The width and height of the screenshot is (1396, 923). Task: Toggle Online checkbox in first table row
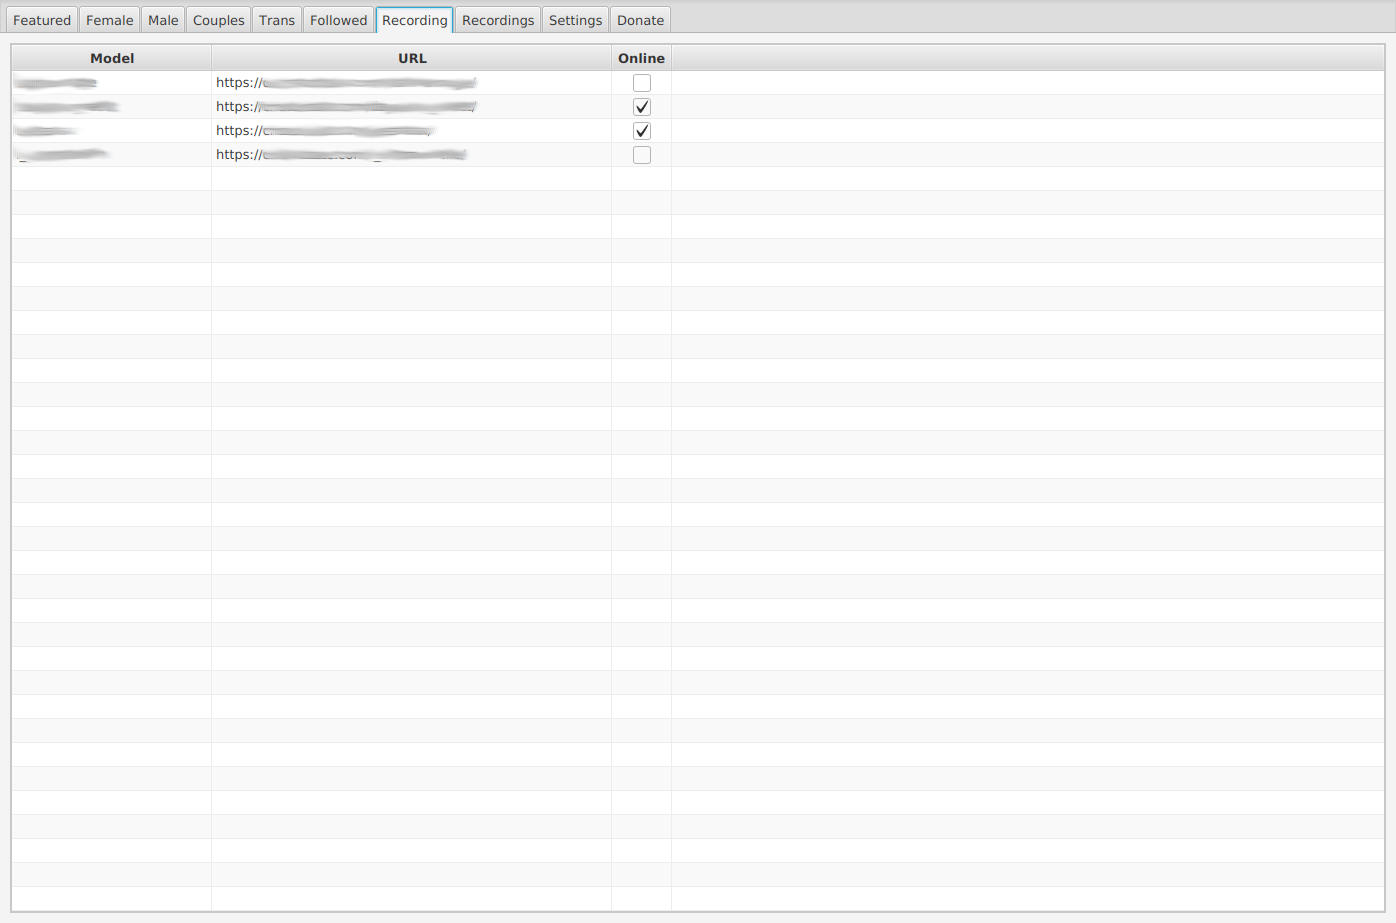point(642,83)
